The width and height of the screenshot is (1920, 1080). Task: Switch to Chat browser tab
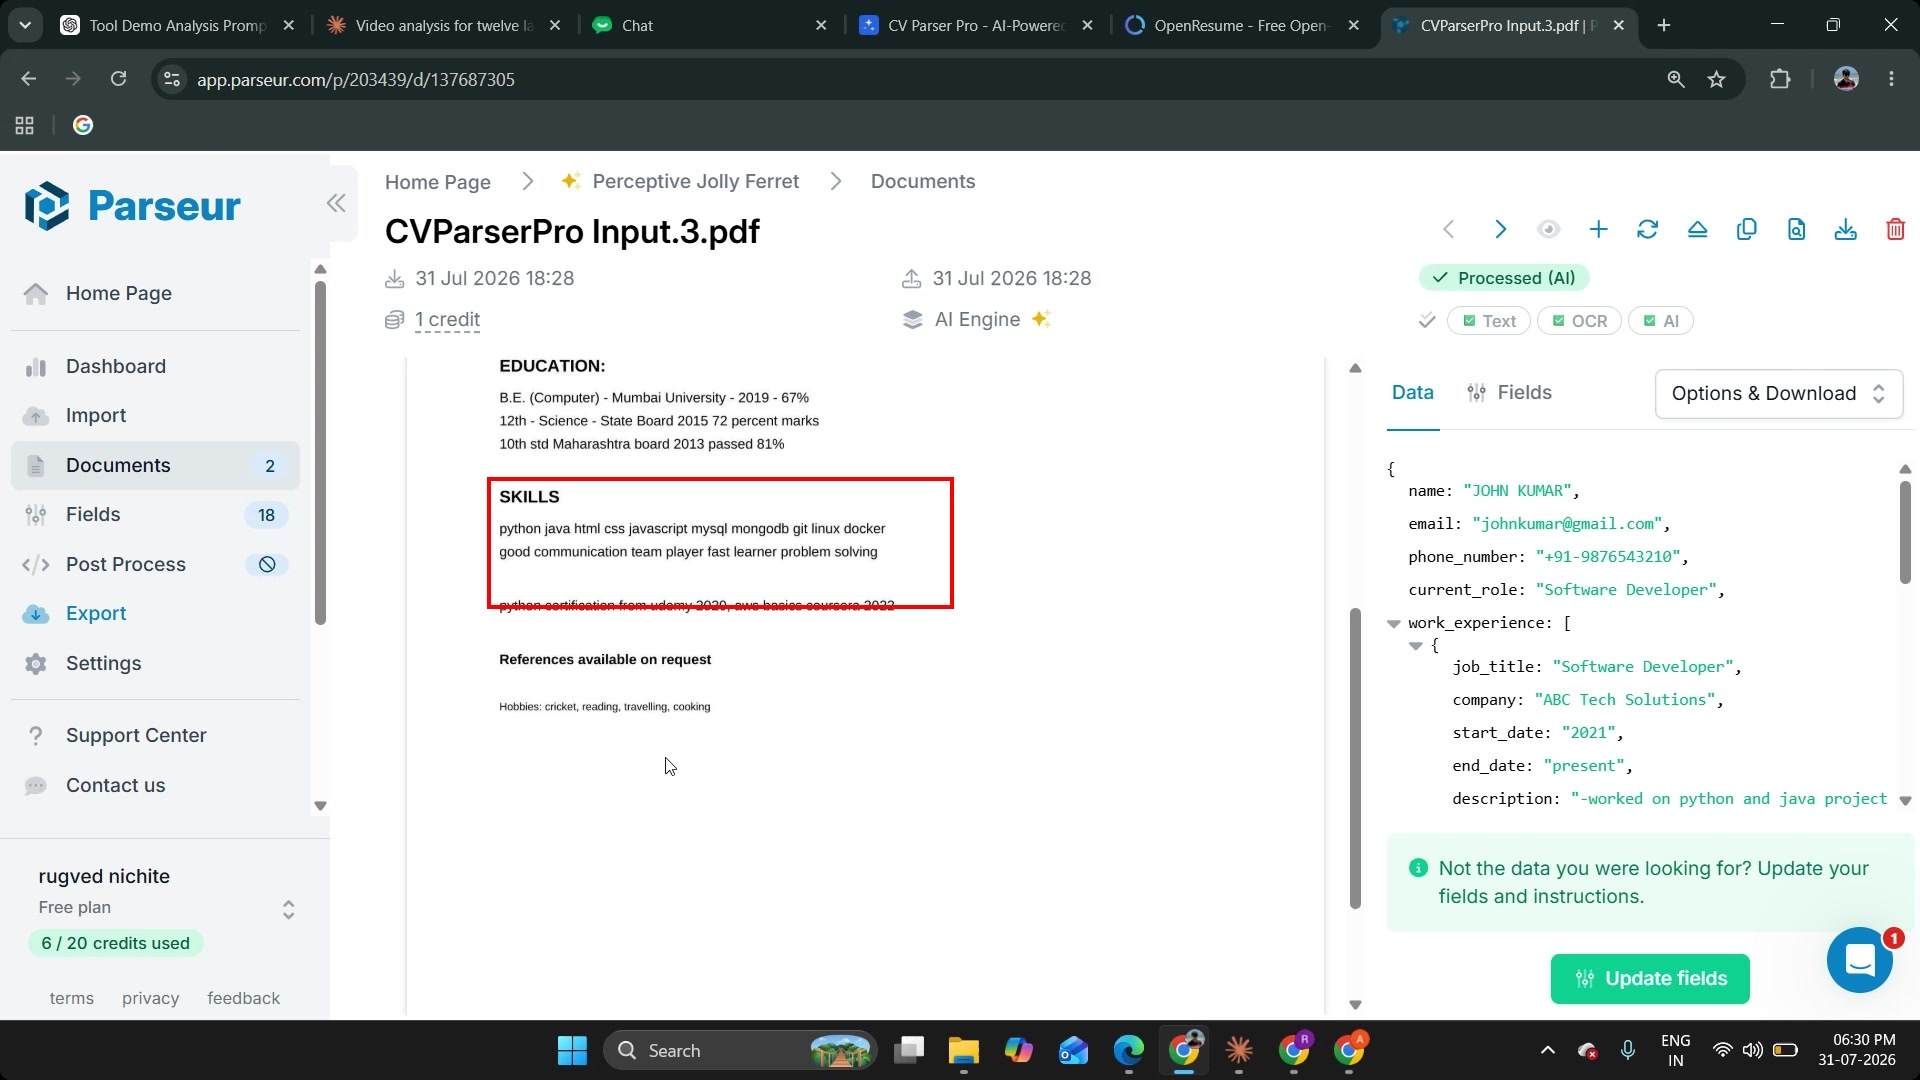[709, 26]
